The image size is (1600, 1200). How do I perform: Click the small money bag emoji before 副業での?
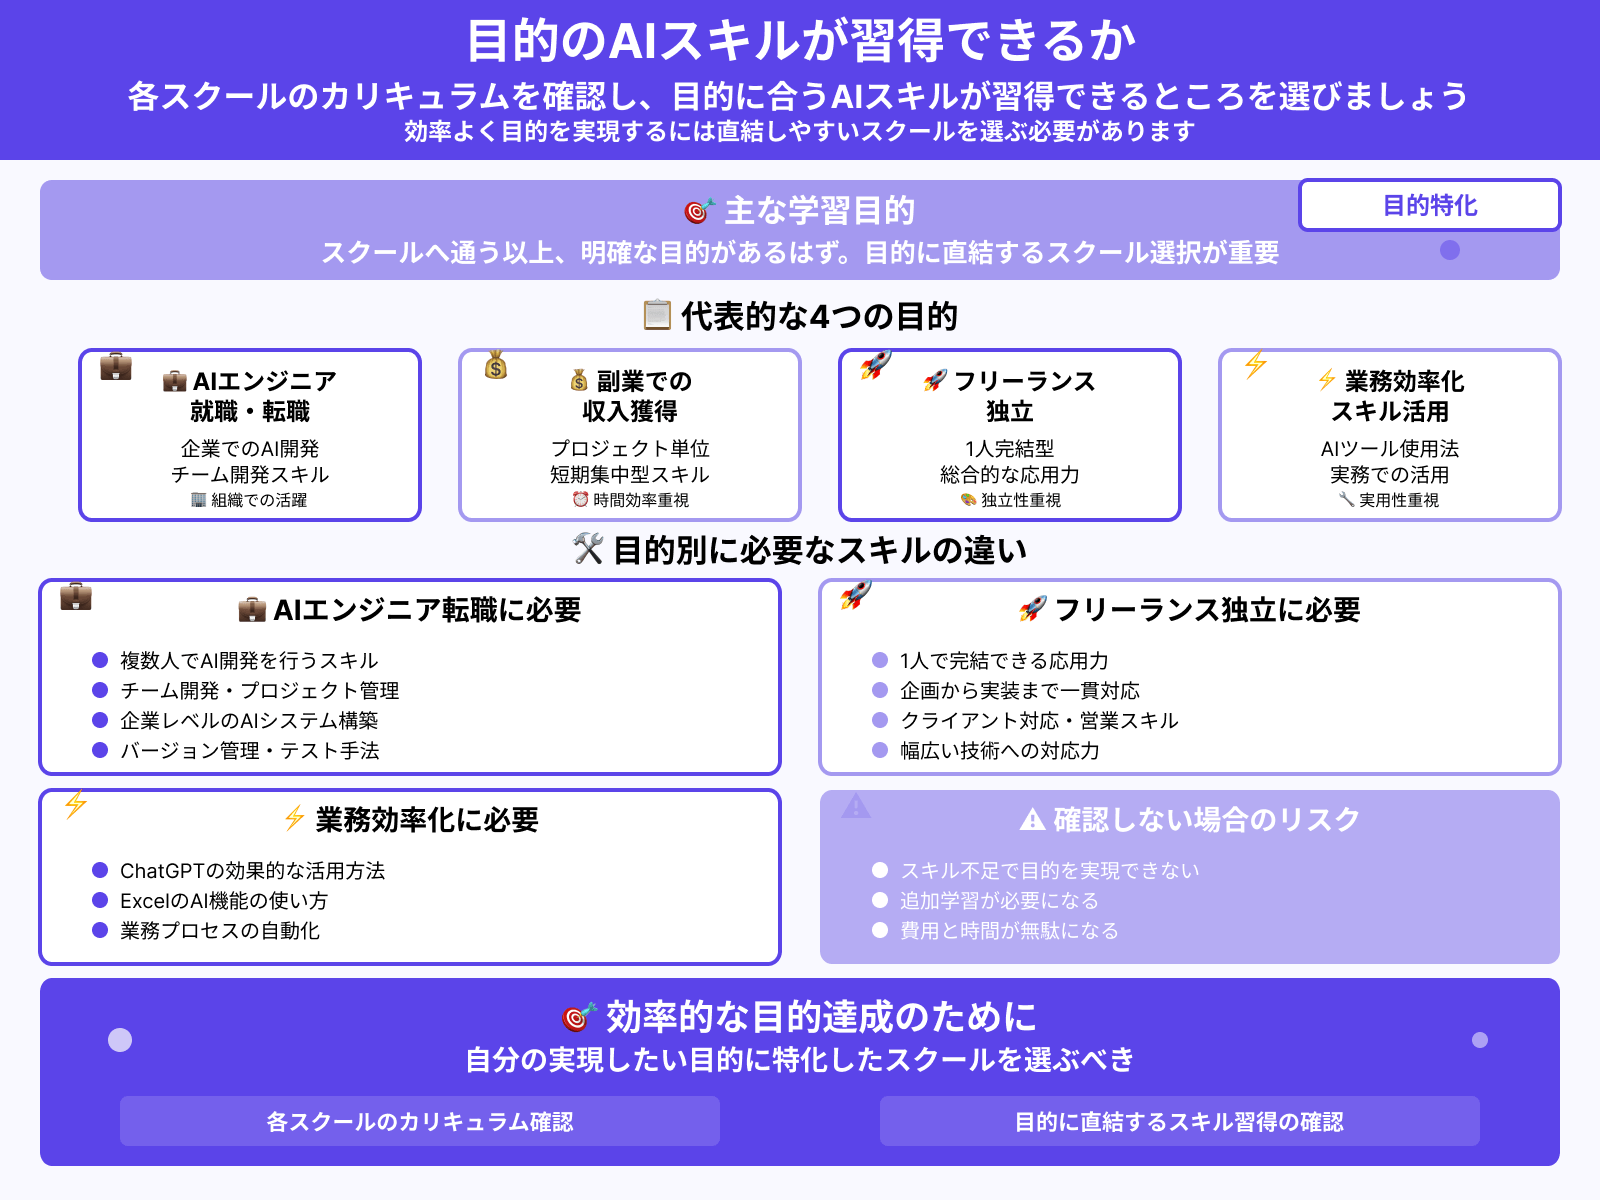[x=579, y=381]
